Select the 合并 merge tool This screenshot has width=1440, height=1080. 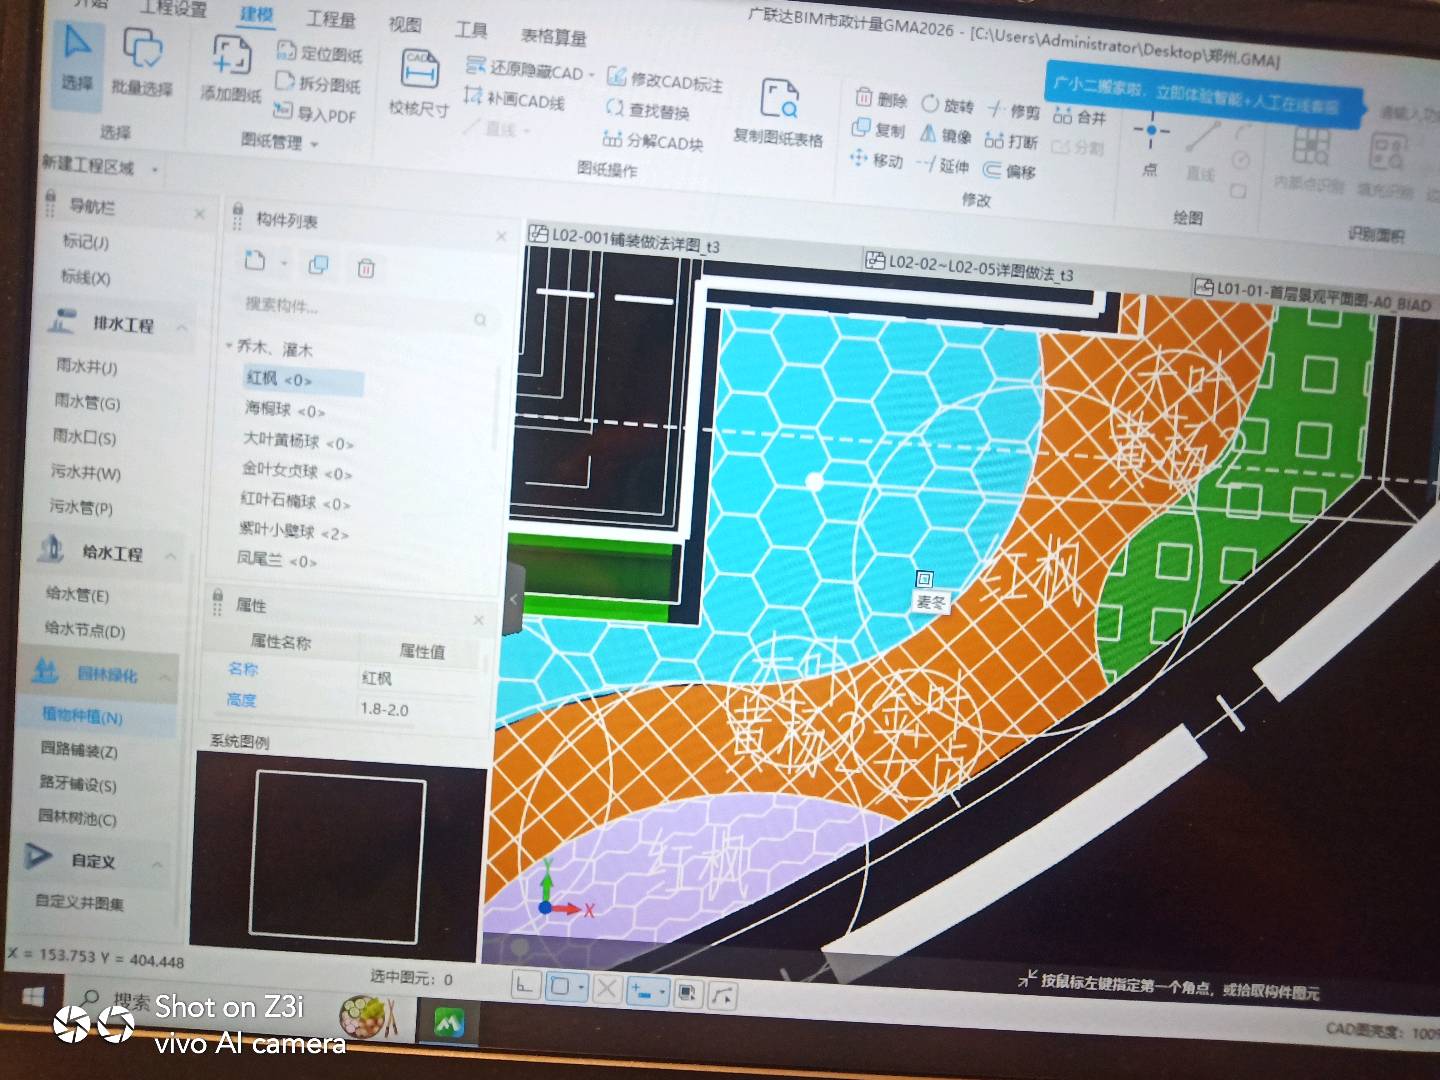pos(1080,116)
